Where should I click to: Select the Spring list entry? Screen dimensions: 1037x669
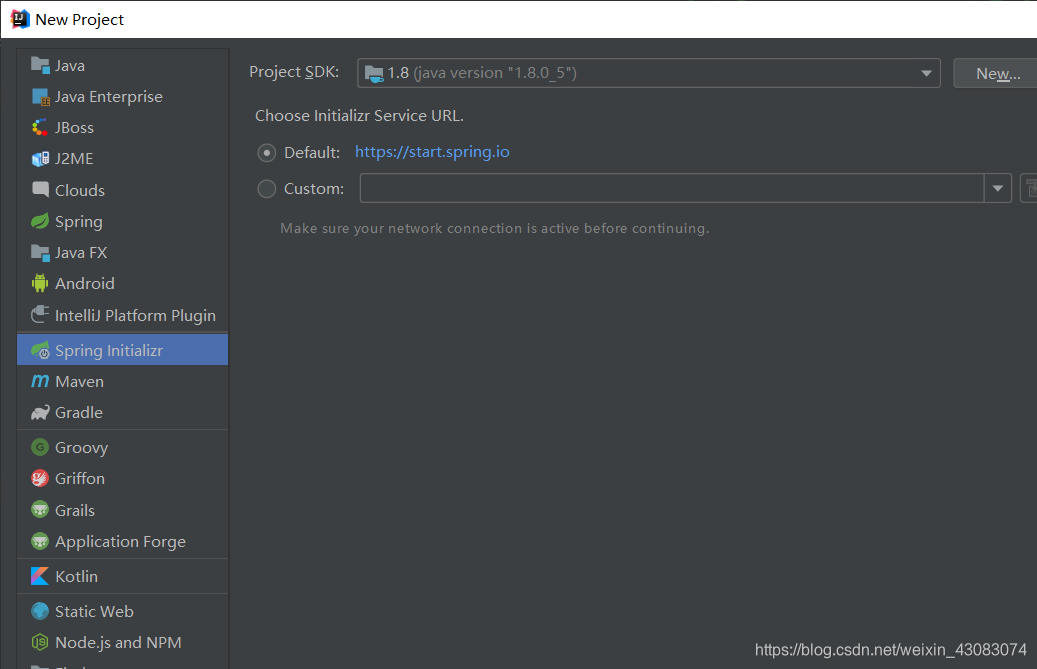coord(123,221)
